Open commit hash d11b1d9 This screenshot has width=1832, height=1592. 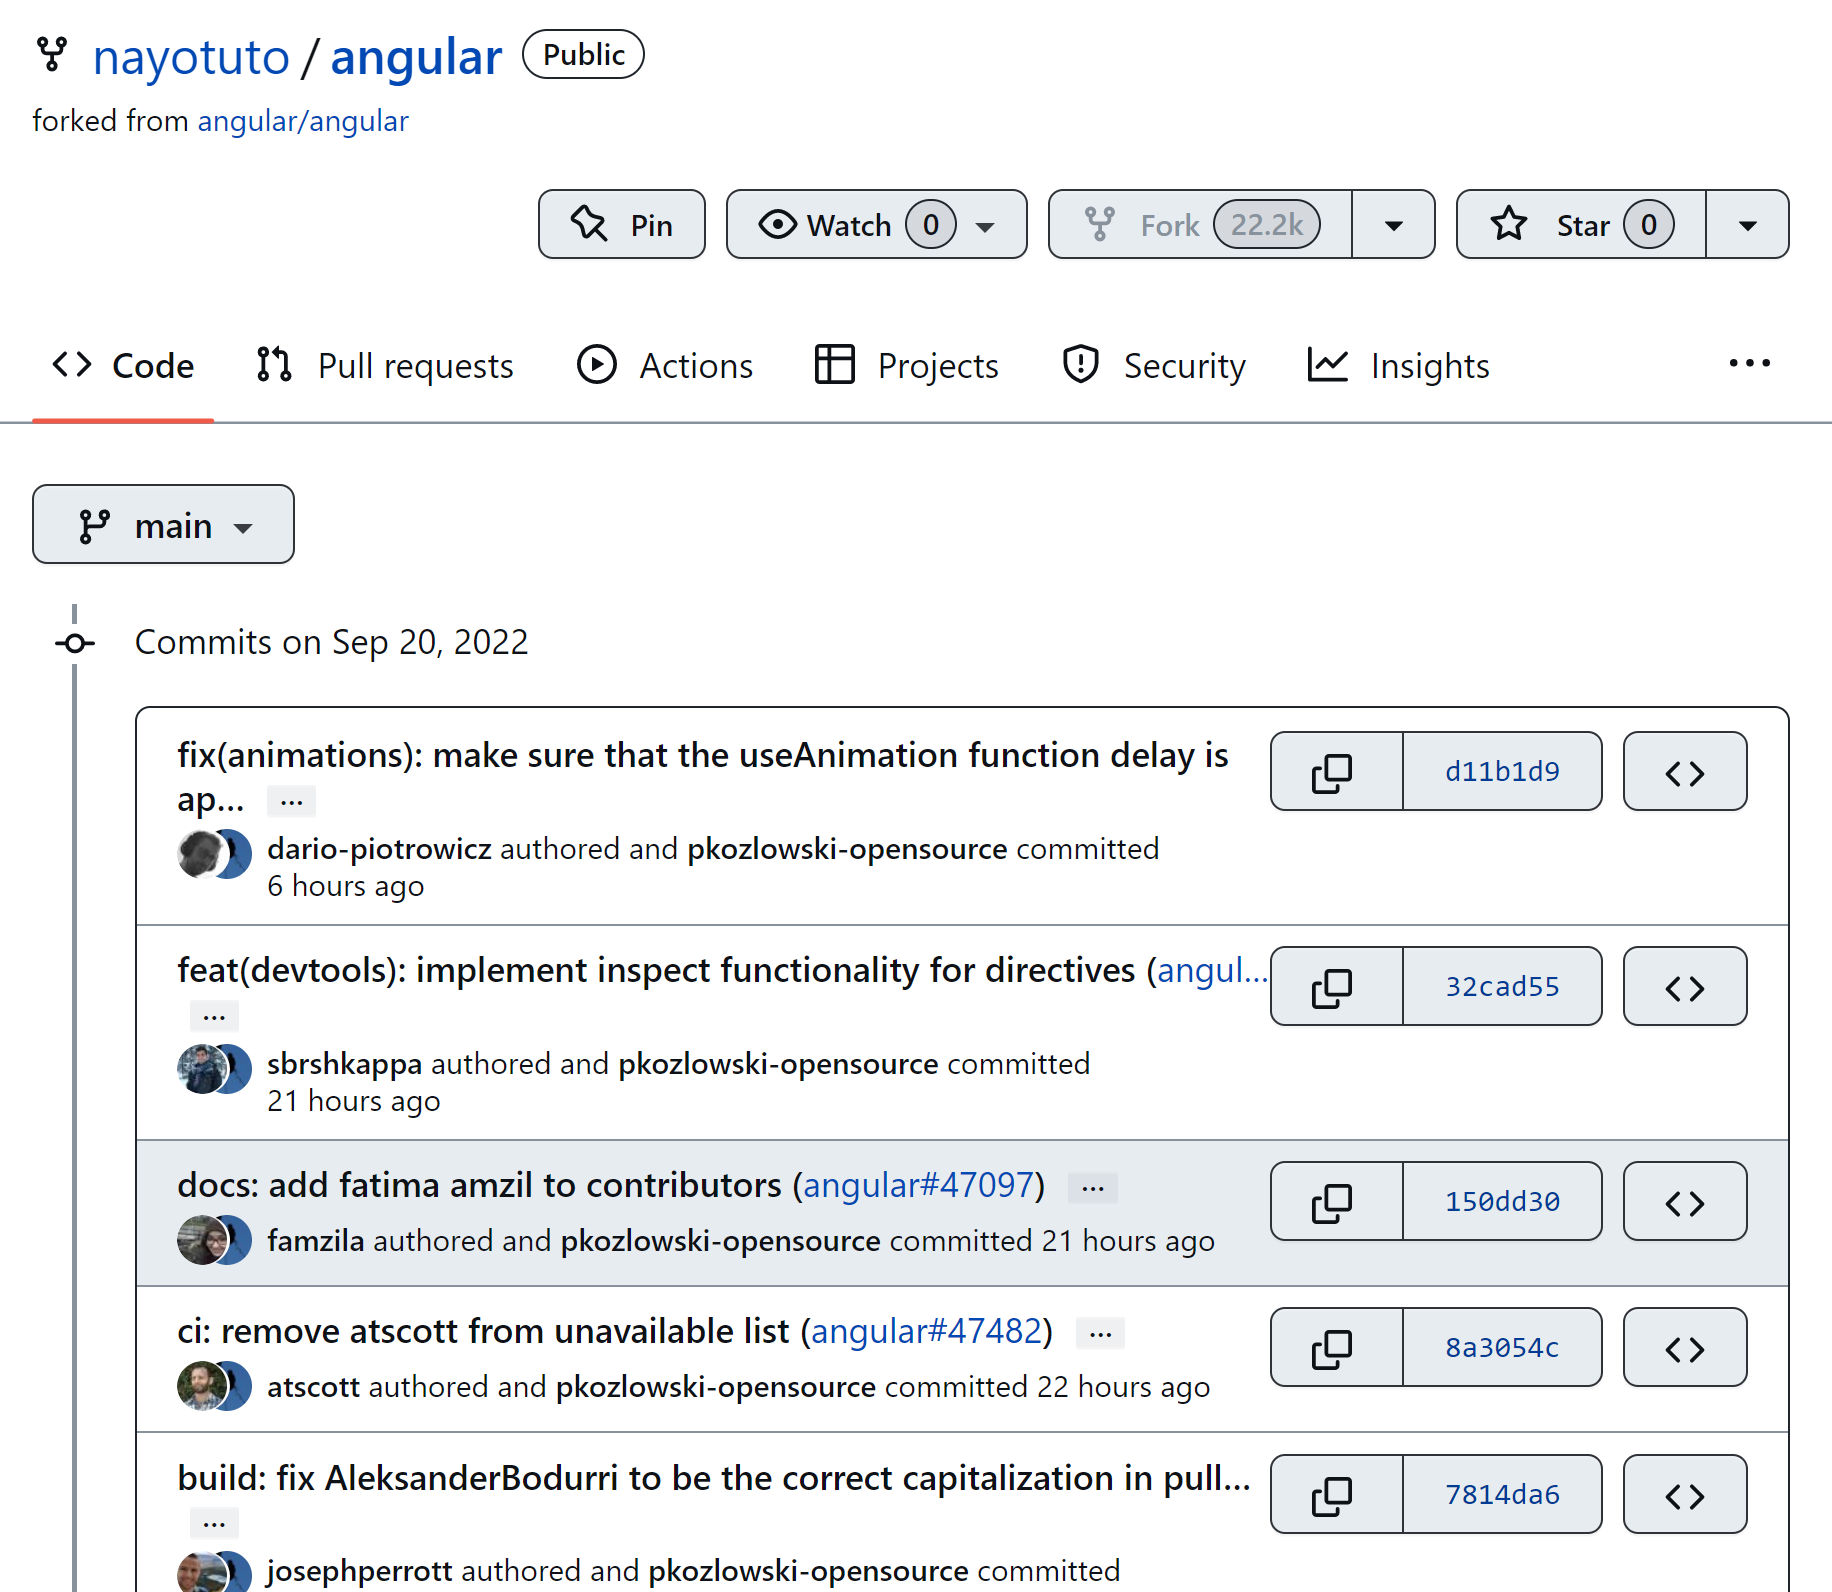point(1502,771)
